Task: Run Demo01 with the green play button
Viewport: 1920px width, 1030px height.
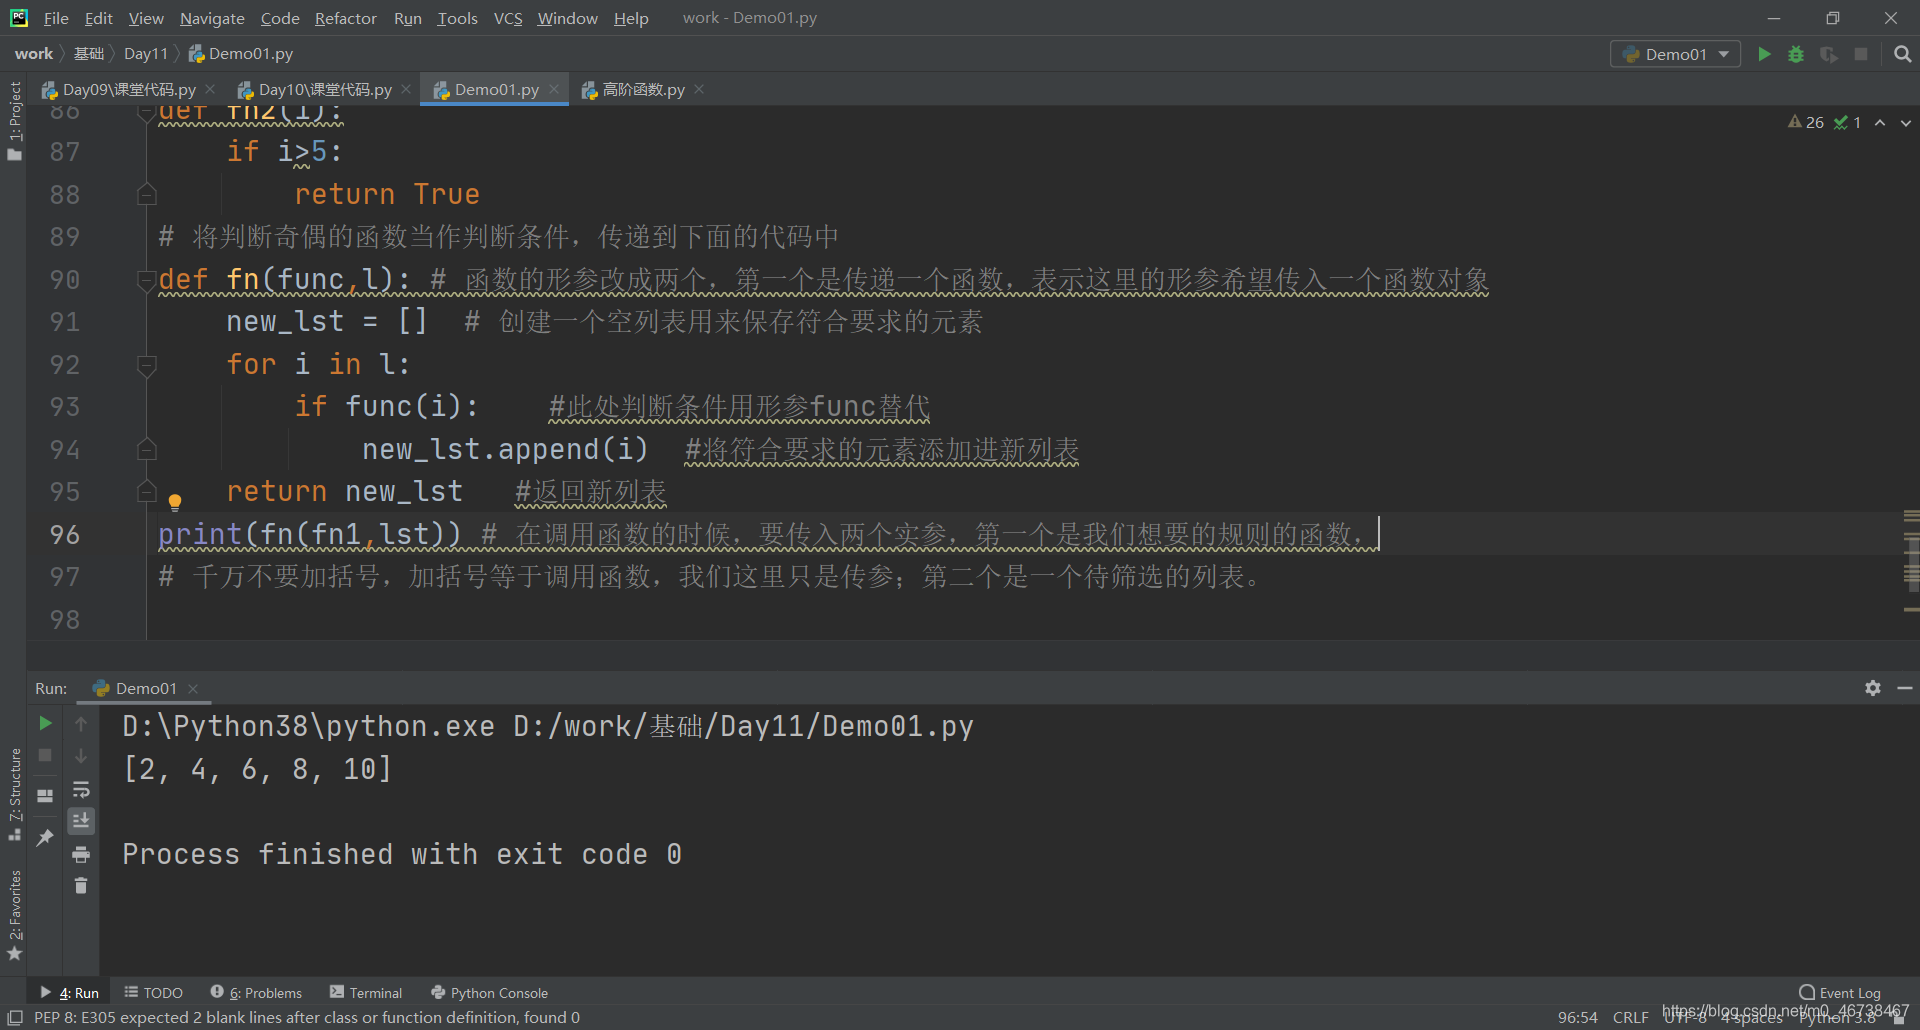Action: [1764, 54]
